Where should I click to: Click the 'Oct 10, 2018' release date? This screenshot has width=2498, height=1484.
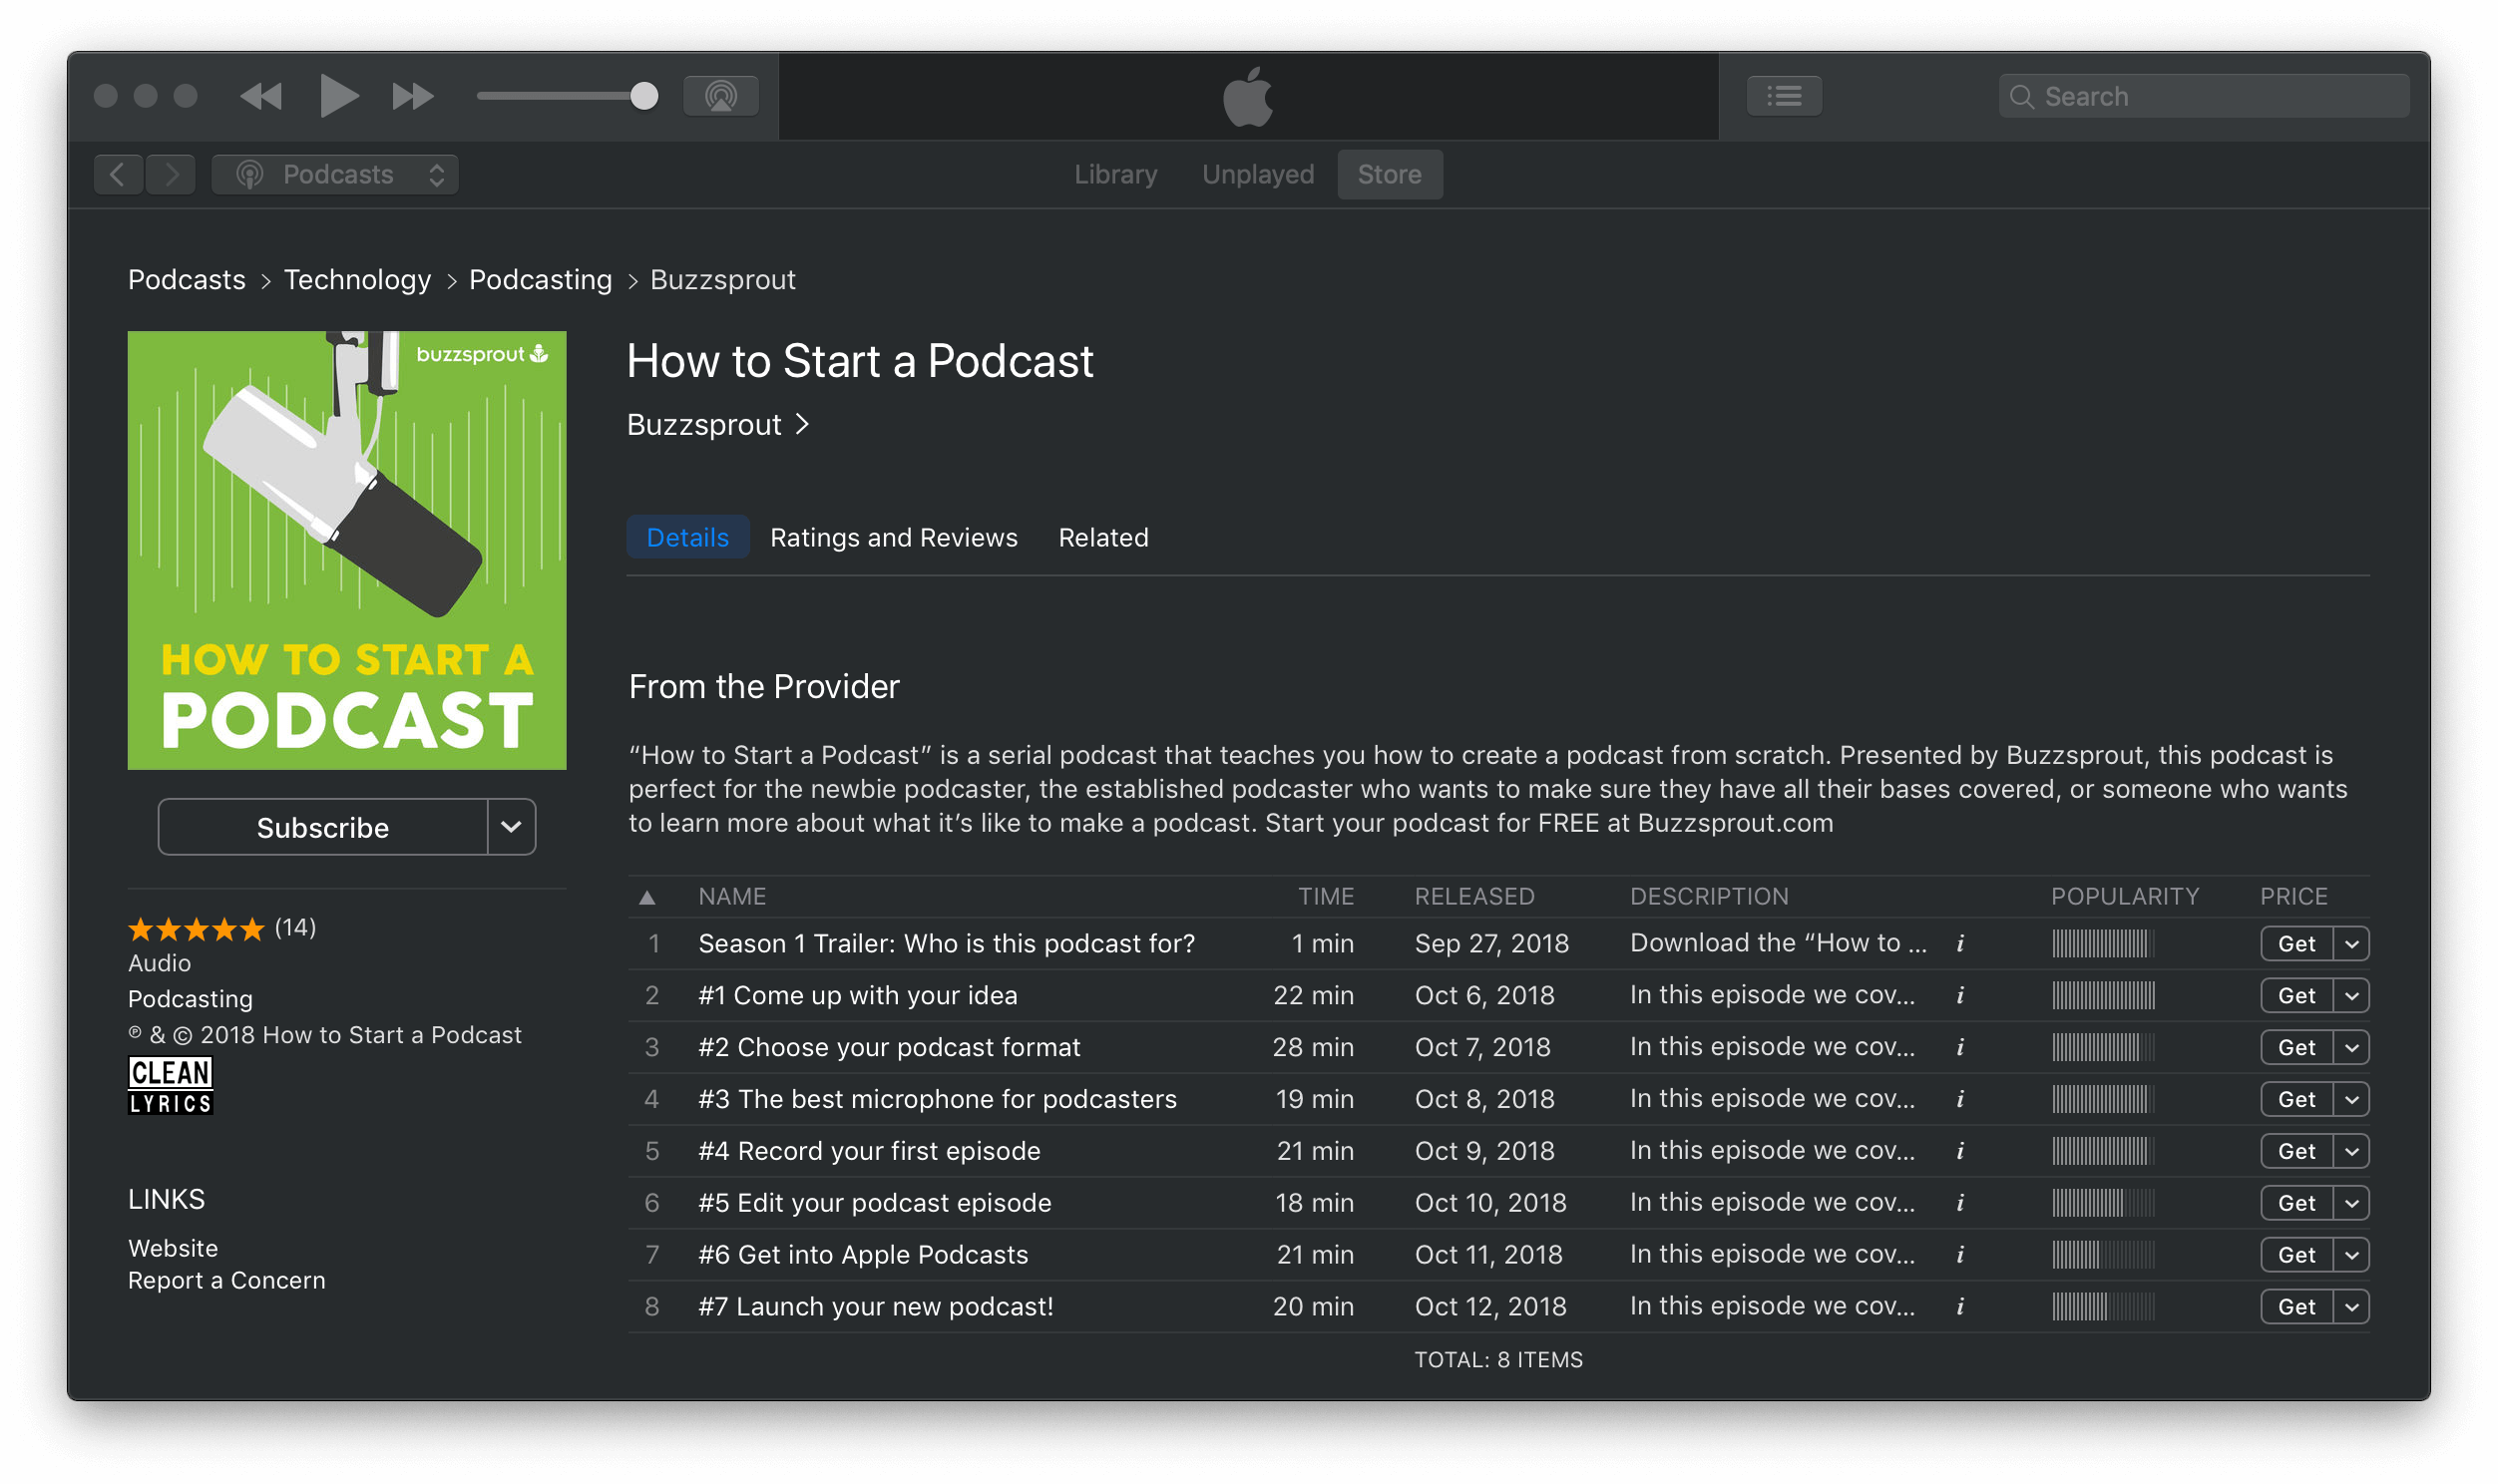point(1490,1203)
